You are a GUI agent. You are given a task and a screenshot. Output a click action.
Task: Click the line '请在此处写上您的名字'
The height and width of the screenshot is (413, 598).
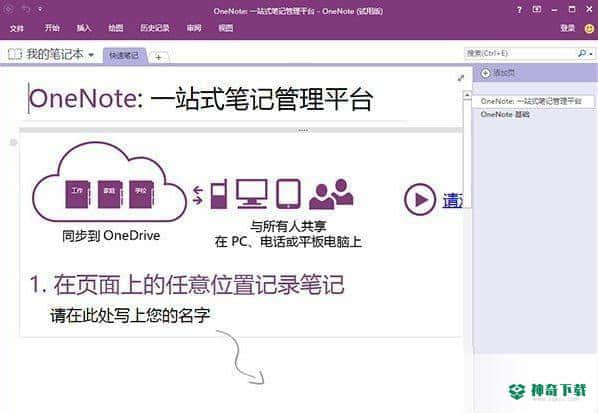pos(130,316)
